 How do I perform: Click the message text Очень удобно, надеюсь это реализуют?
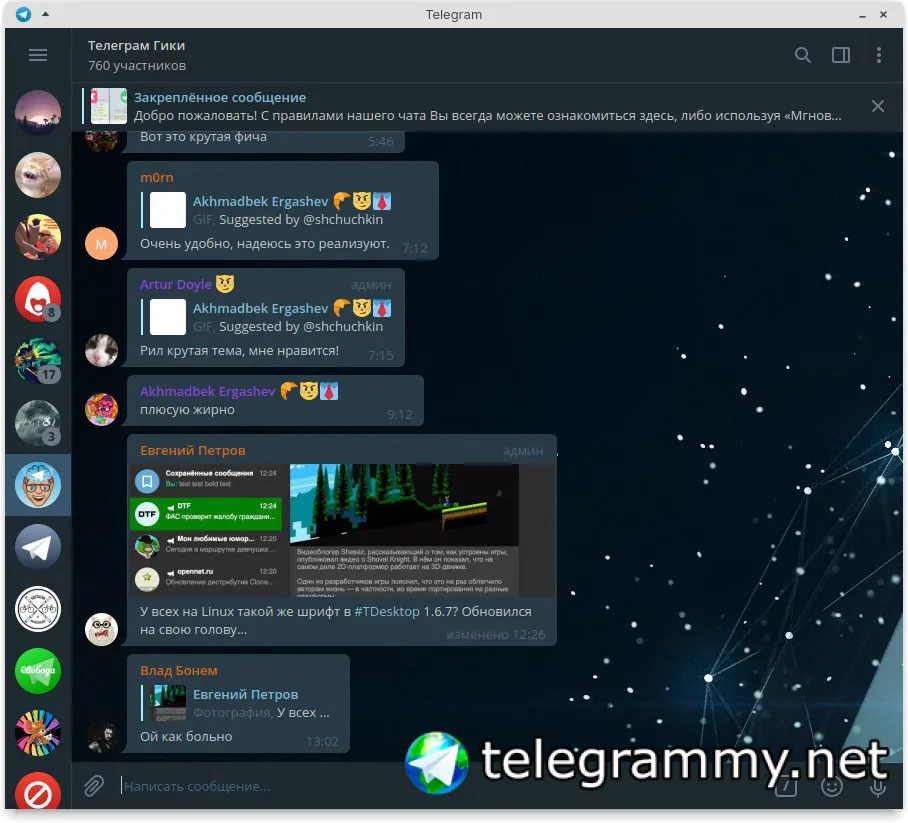(265, 244)
